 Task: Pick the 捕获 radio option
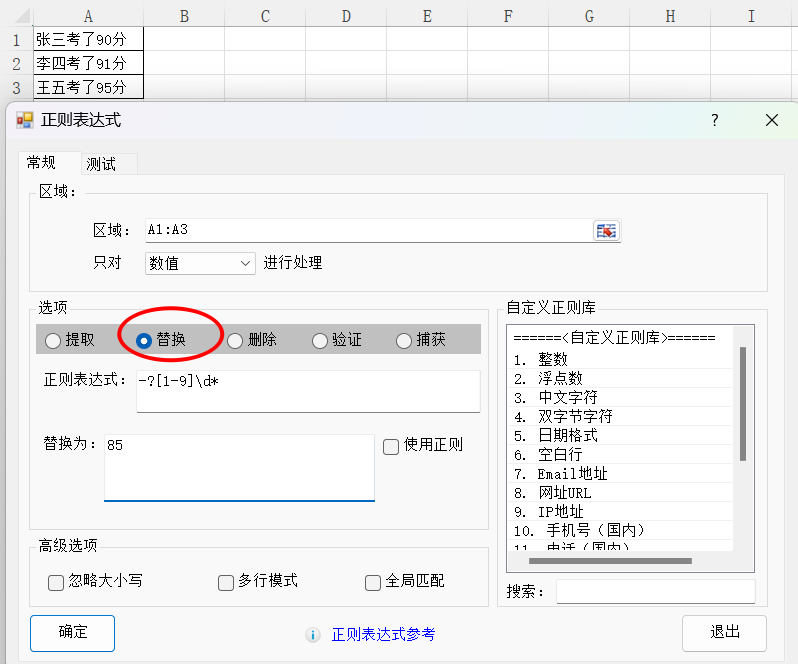coord(405,341)
